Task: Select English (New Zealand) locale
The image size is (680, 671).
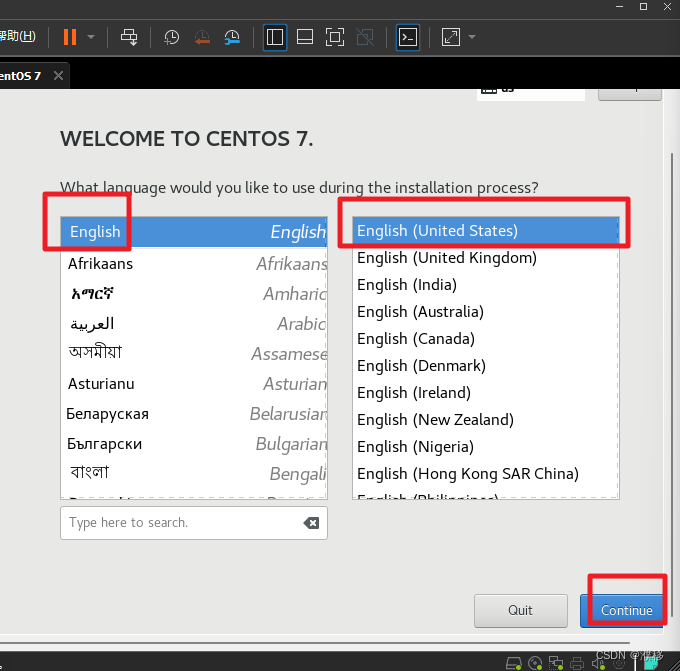Action: [486, 420]
